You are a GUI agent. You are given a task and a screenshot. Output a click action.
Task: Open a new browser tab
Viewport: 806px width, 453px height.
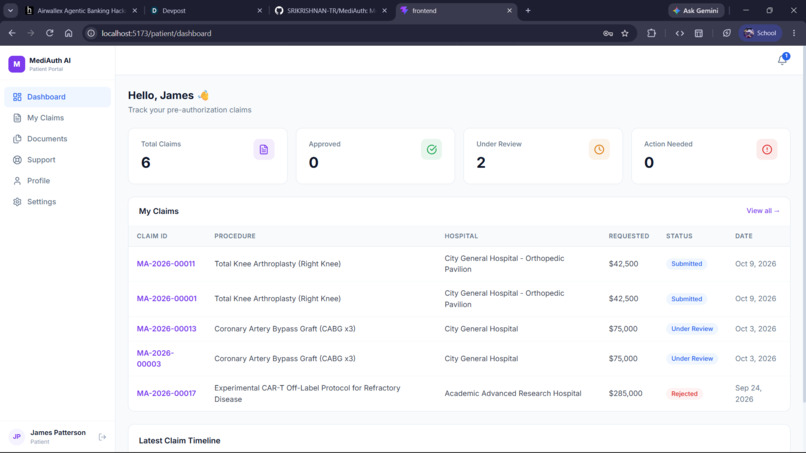click(527, 10)
